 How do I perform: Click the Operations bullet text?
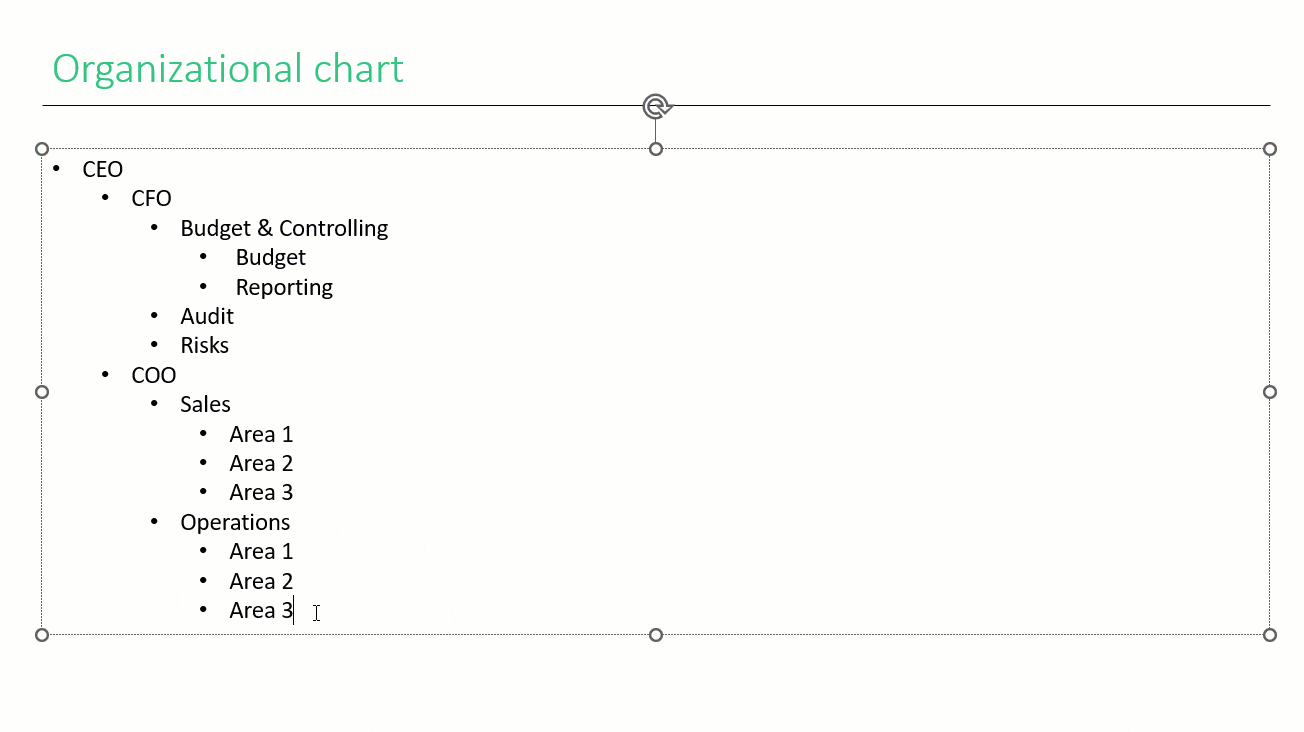click(235, 522)
